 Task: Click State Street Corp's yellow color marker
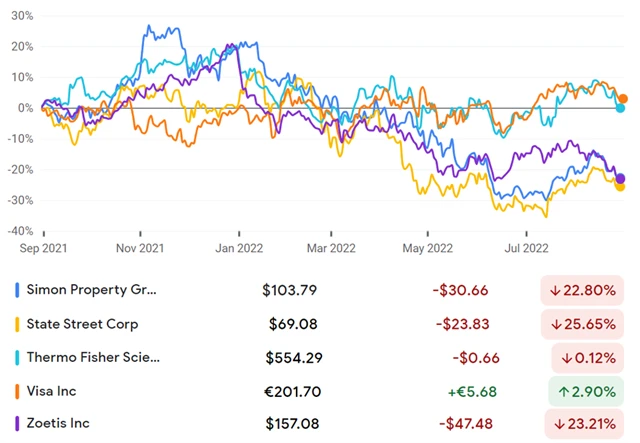[18, 324]
